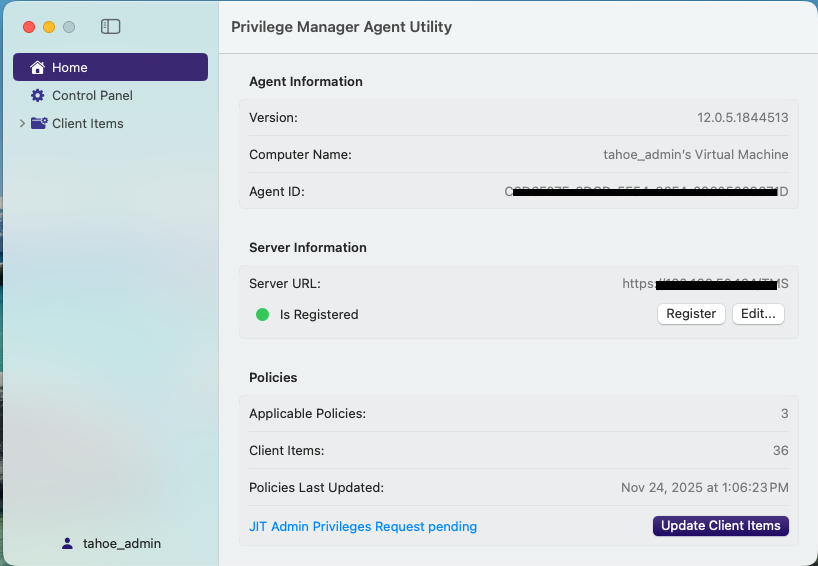Click the Edit... server button
Image resolution: width=818 pixels, height=566 pixels.
[758, 314]
